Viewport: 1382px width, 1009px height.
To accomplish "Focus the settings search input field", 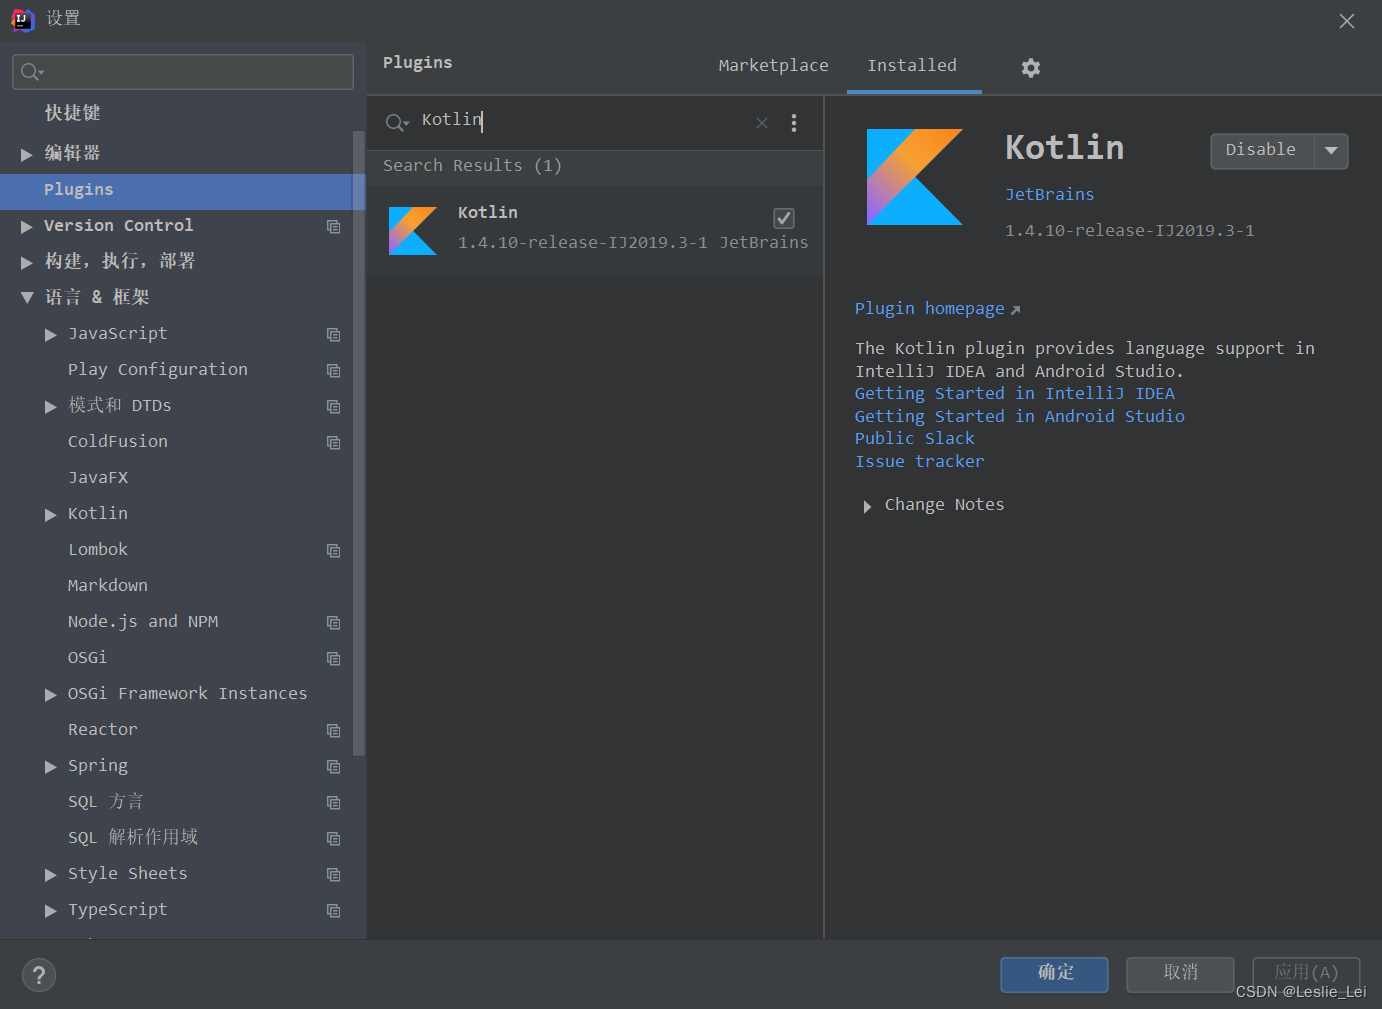I will (x=183, y=72).
